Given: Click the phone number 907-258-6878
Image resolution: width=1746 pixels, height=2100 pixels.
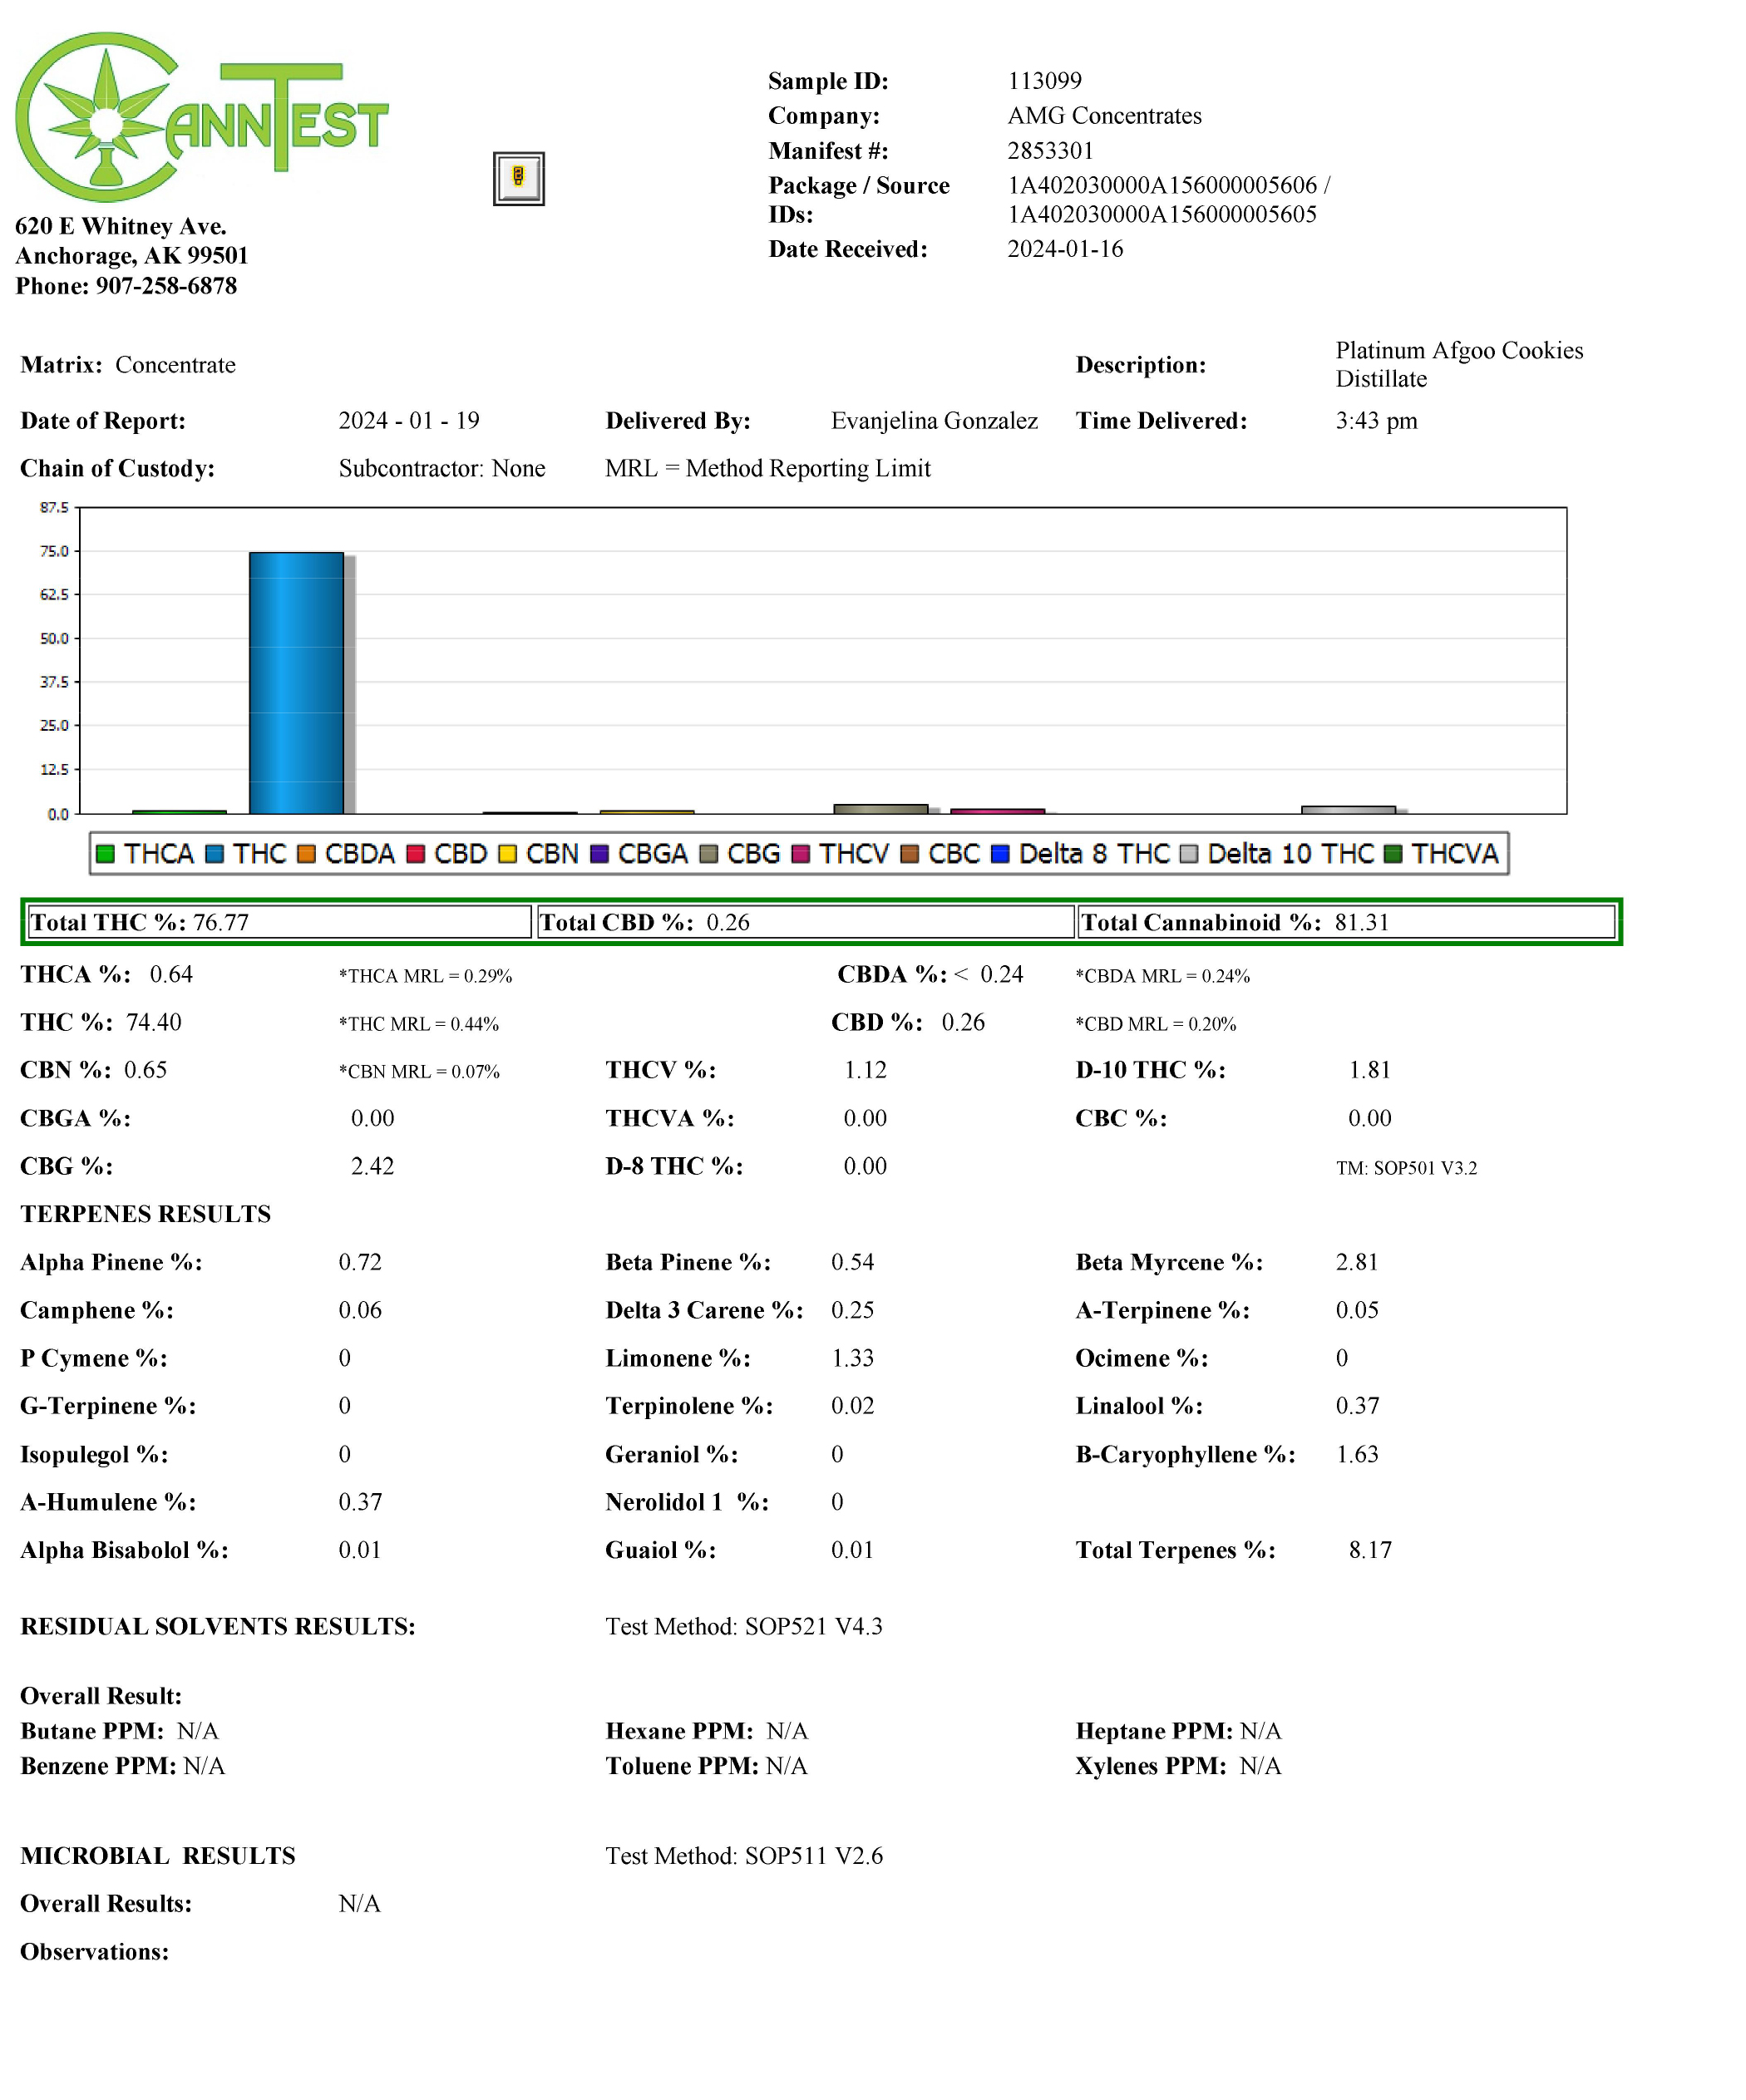Looking at the screenshot, I should tap(166, 286).
